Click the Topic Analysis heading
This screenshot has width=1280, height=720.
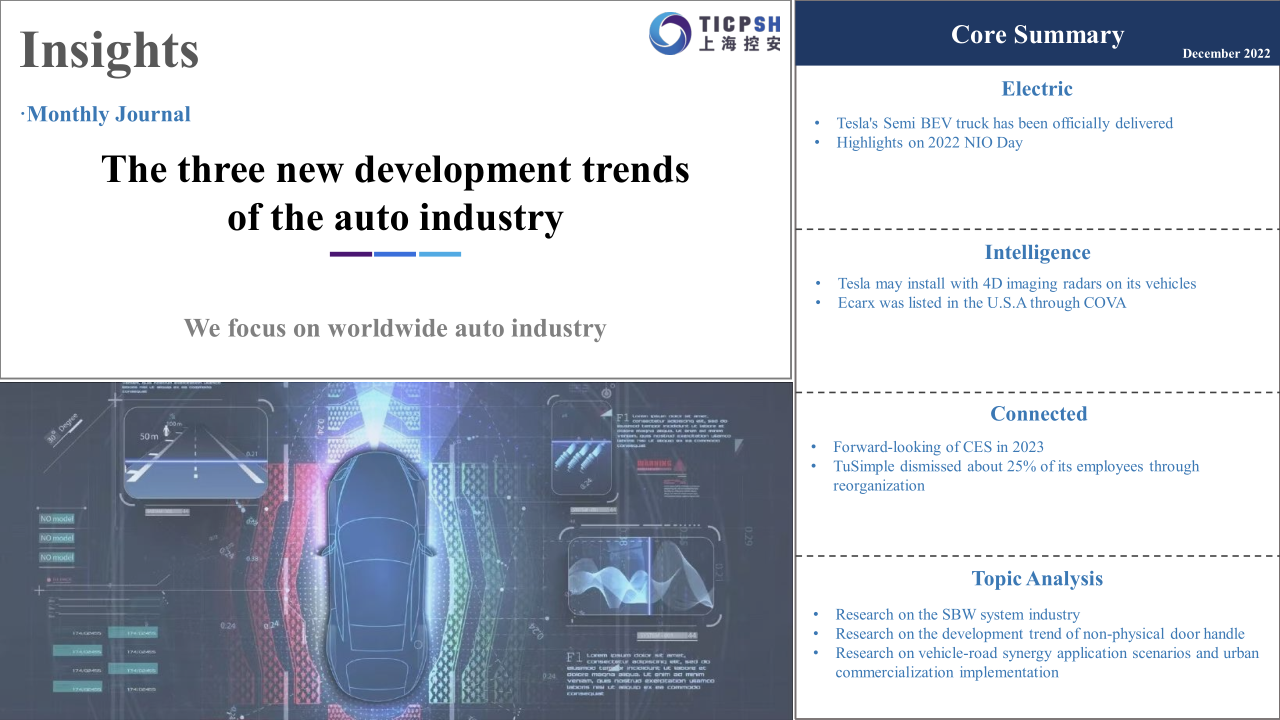tap(1037, 579)
